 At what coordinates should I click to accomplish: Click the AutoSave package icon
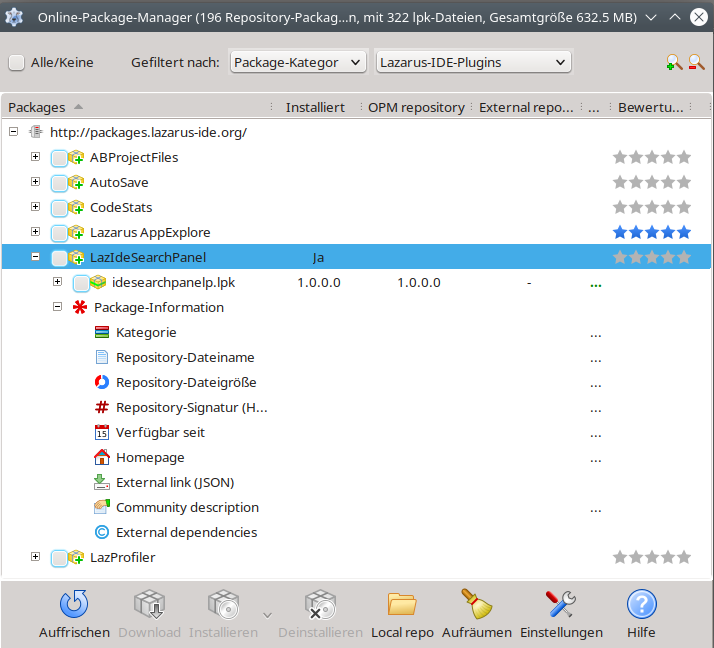tap(76, 183)
